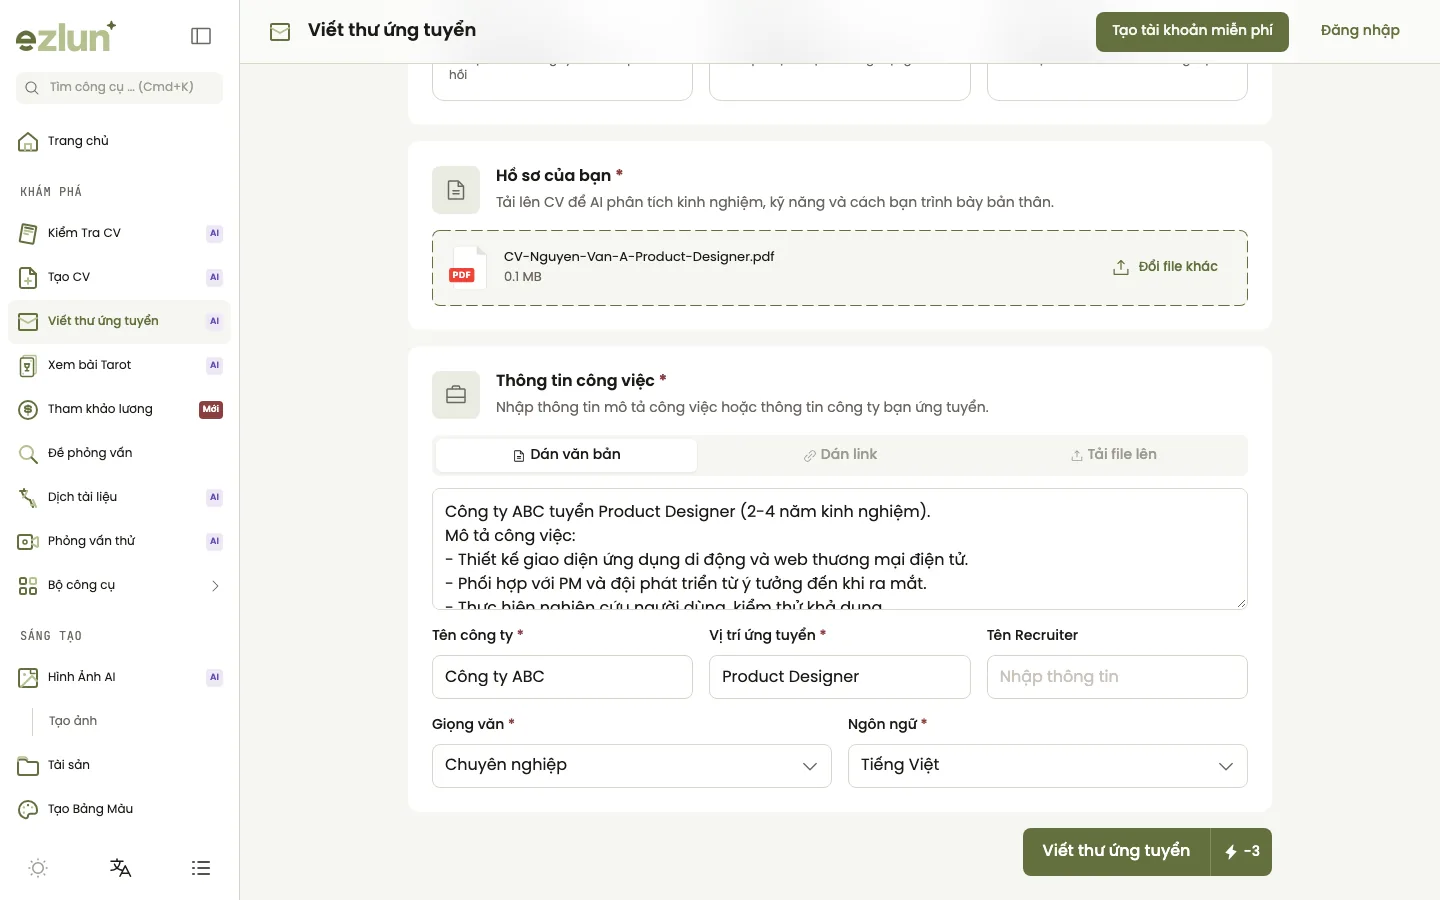This screenshot has height=900, width=1440.
Task: Click Tạo ảnh sub-item
Action: (x=73, y=721)
